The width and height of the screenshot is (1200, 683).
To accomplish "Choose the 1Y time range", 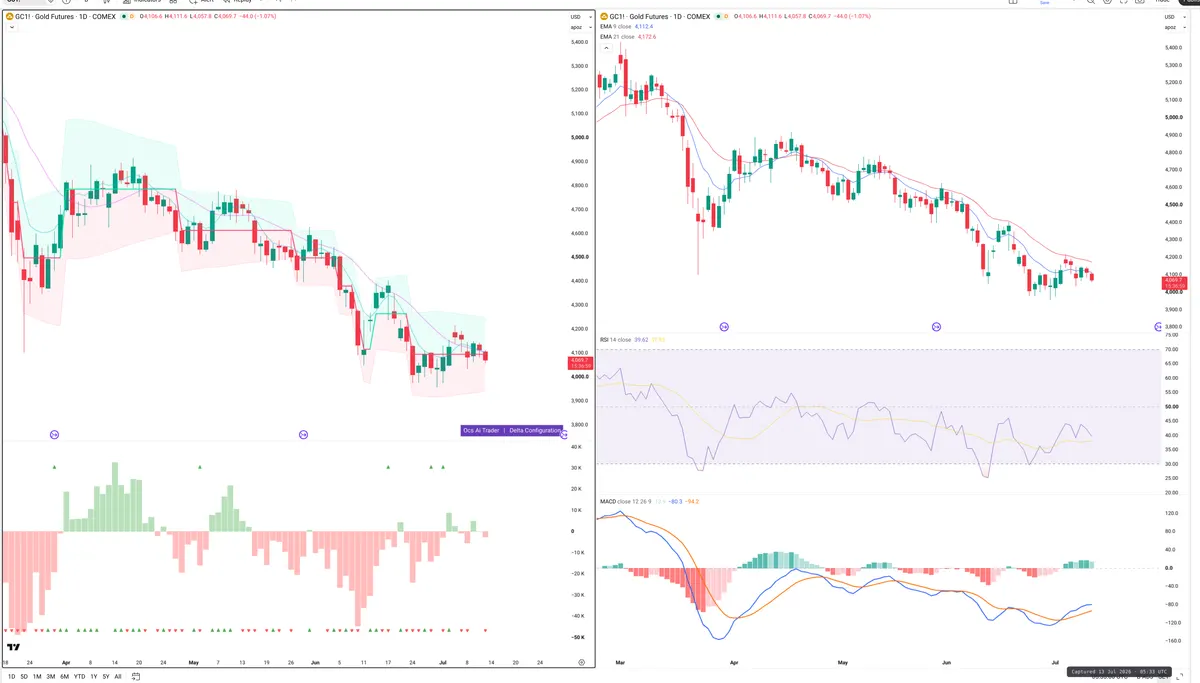I will point(94,677).
